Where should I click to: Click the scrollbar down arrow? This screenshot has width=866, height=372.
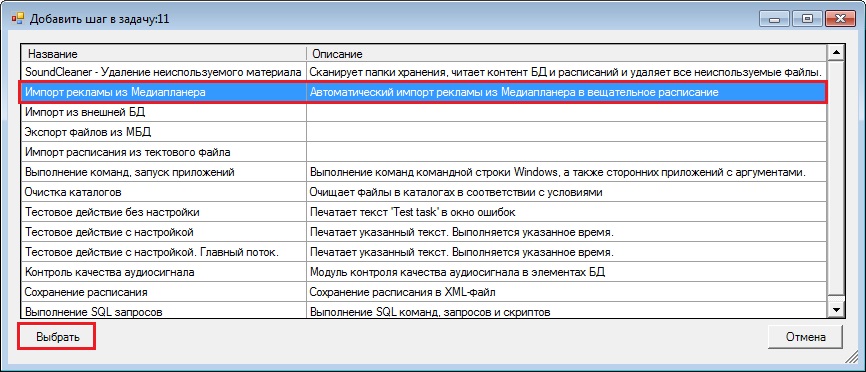[x=836, y=310]
